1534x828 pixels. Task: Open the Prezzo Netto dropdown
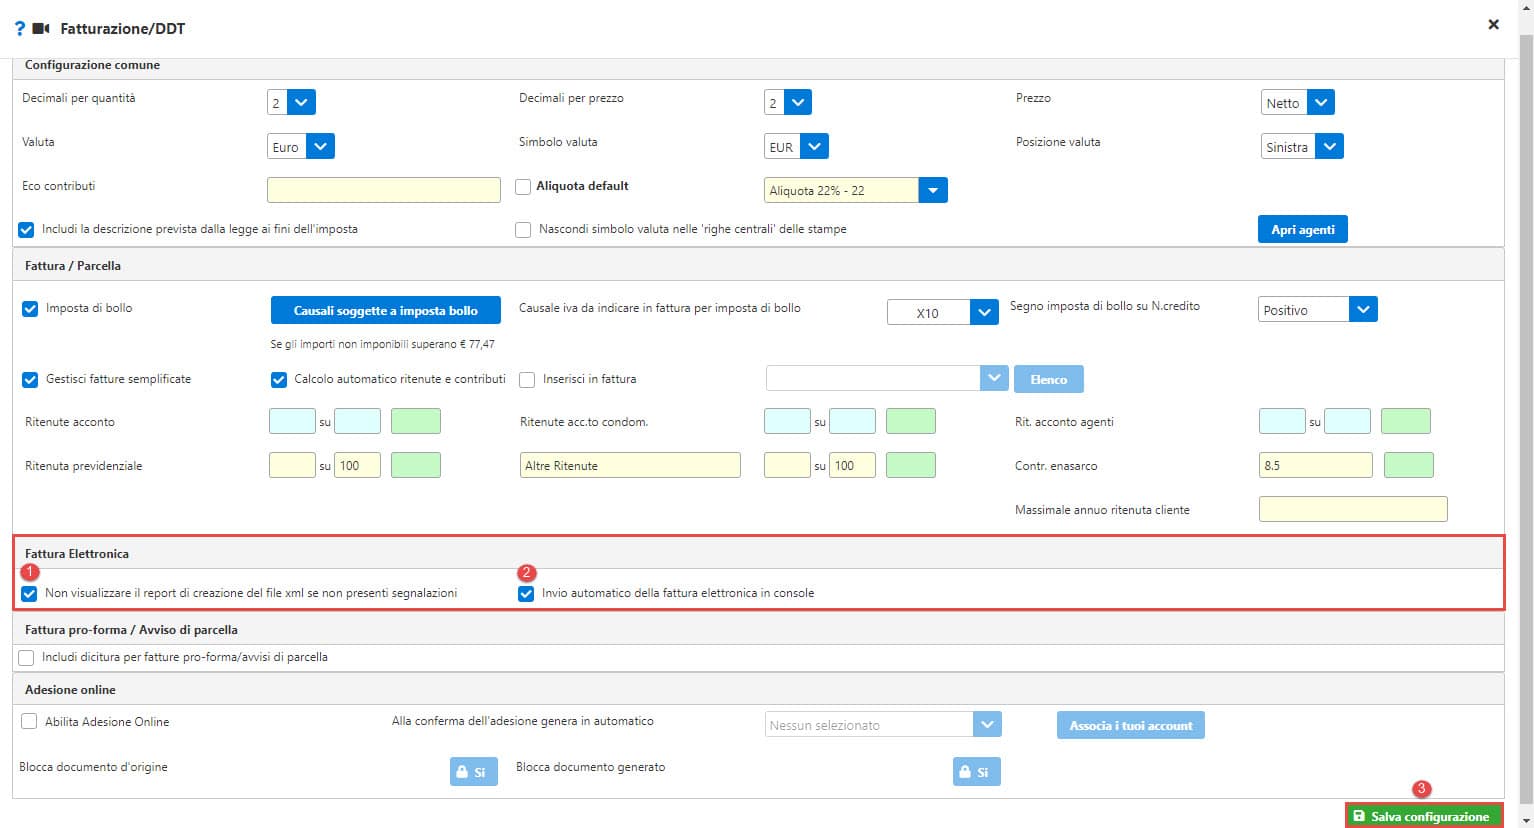point(1320,102)
